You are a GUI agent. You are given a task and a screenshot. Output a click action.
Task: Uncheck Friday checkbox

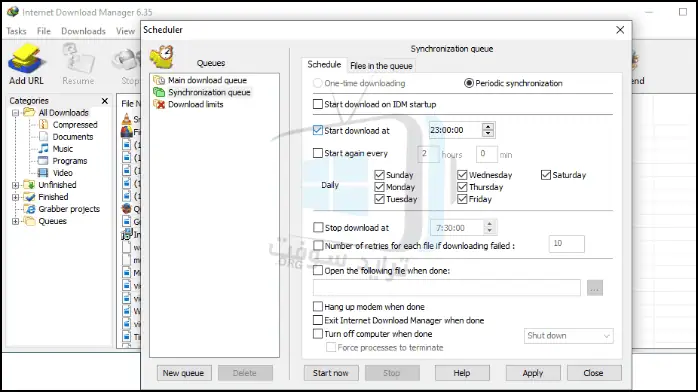click(462, 199)
